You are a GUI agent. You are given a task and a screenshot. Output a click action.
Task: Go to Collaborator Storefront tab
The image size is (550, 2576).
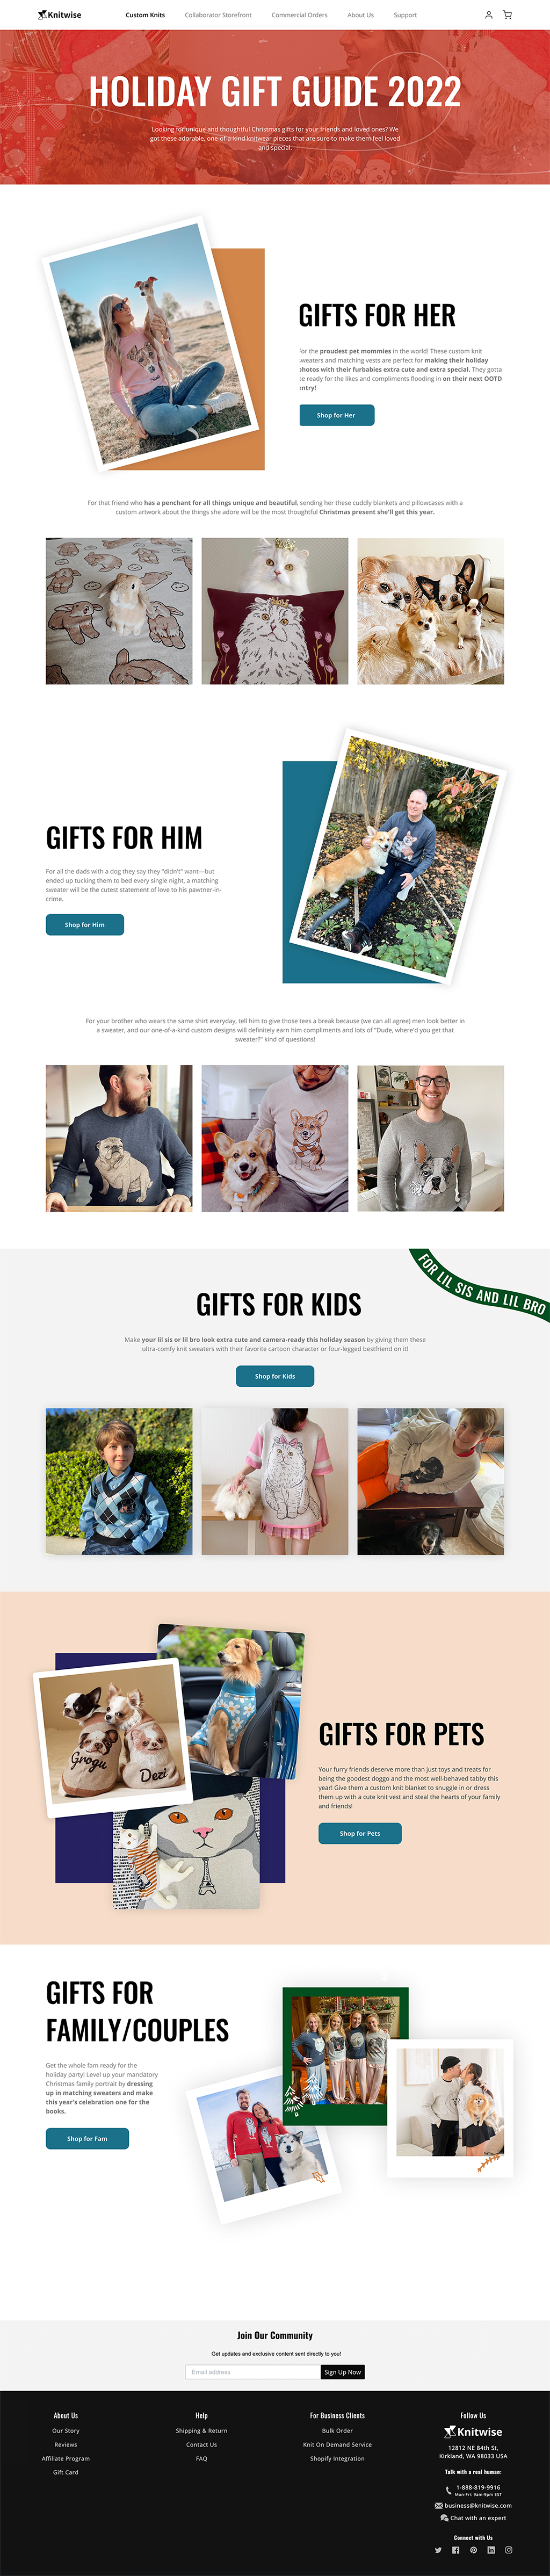tap(218, 15)
